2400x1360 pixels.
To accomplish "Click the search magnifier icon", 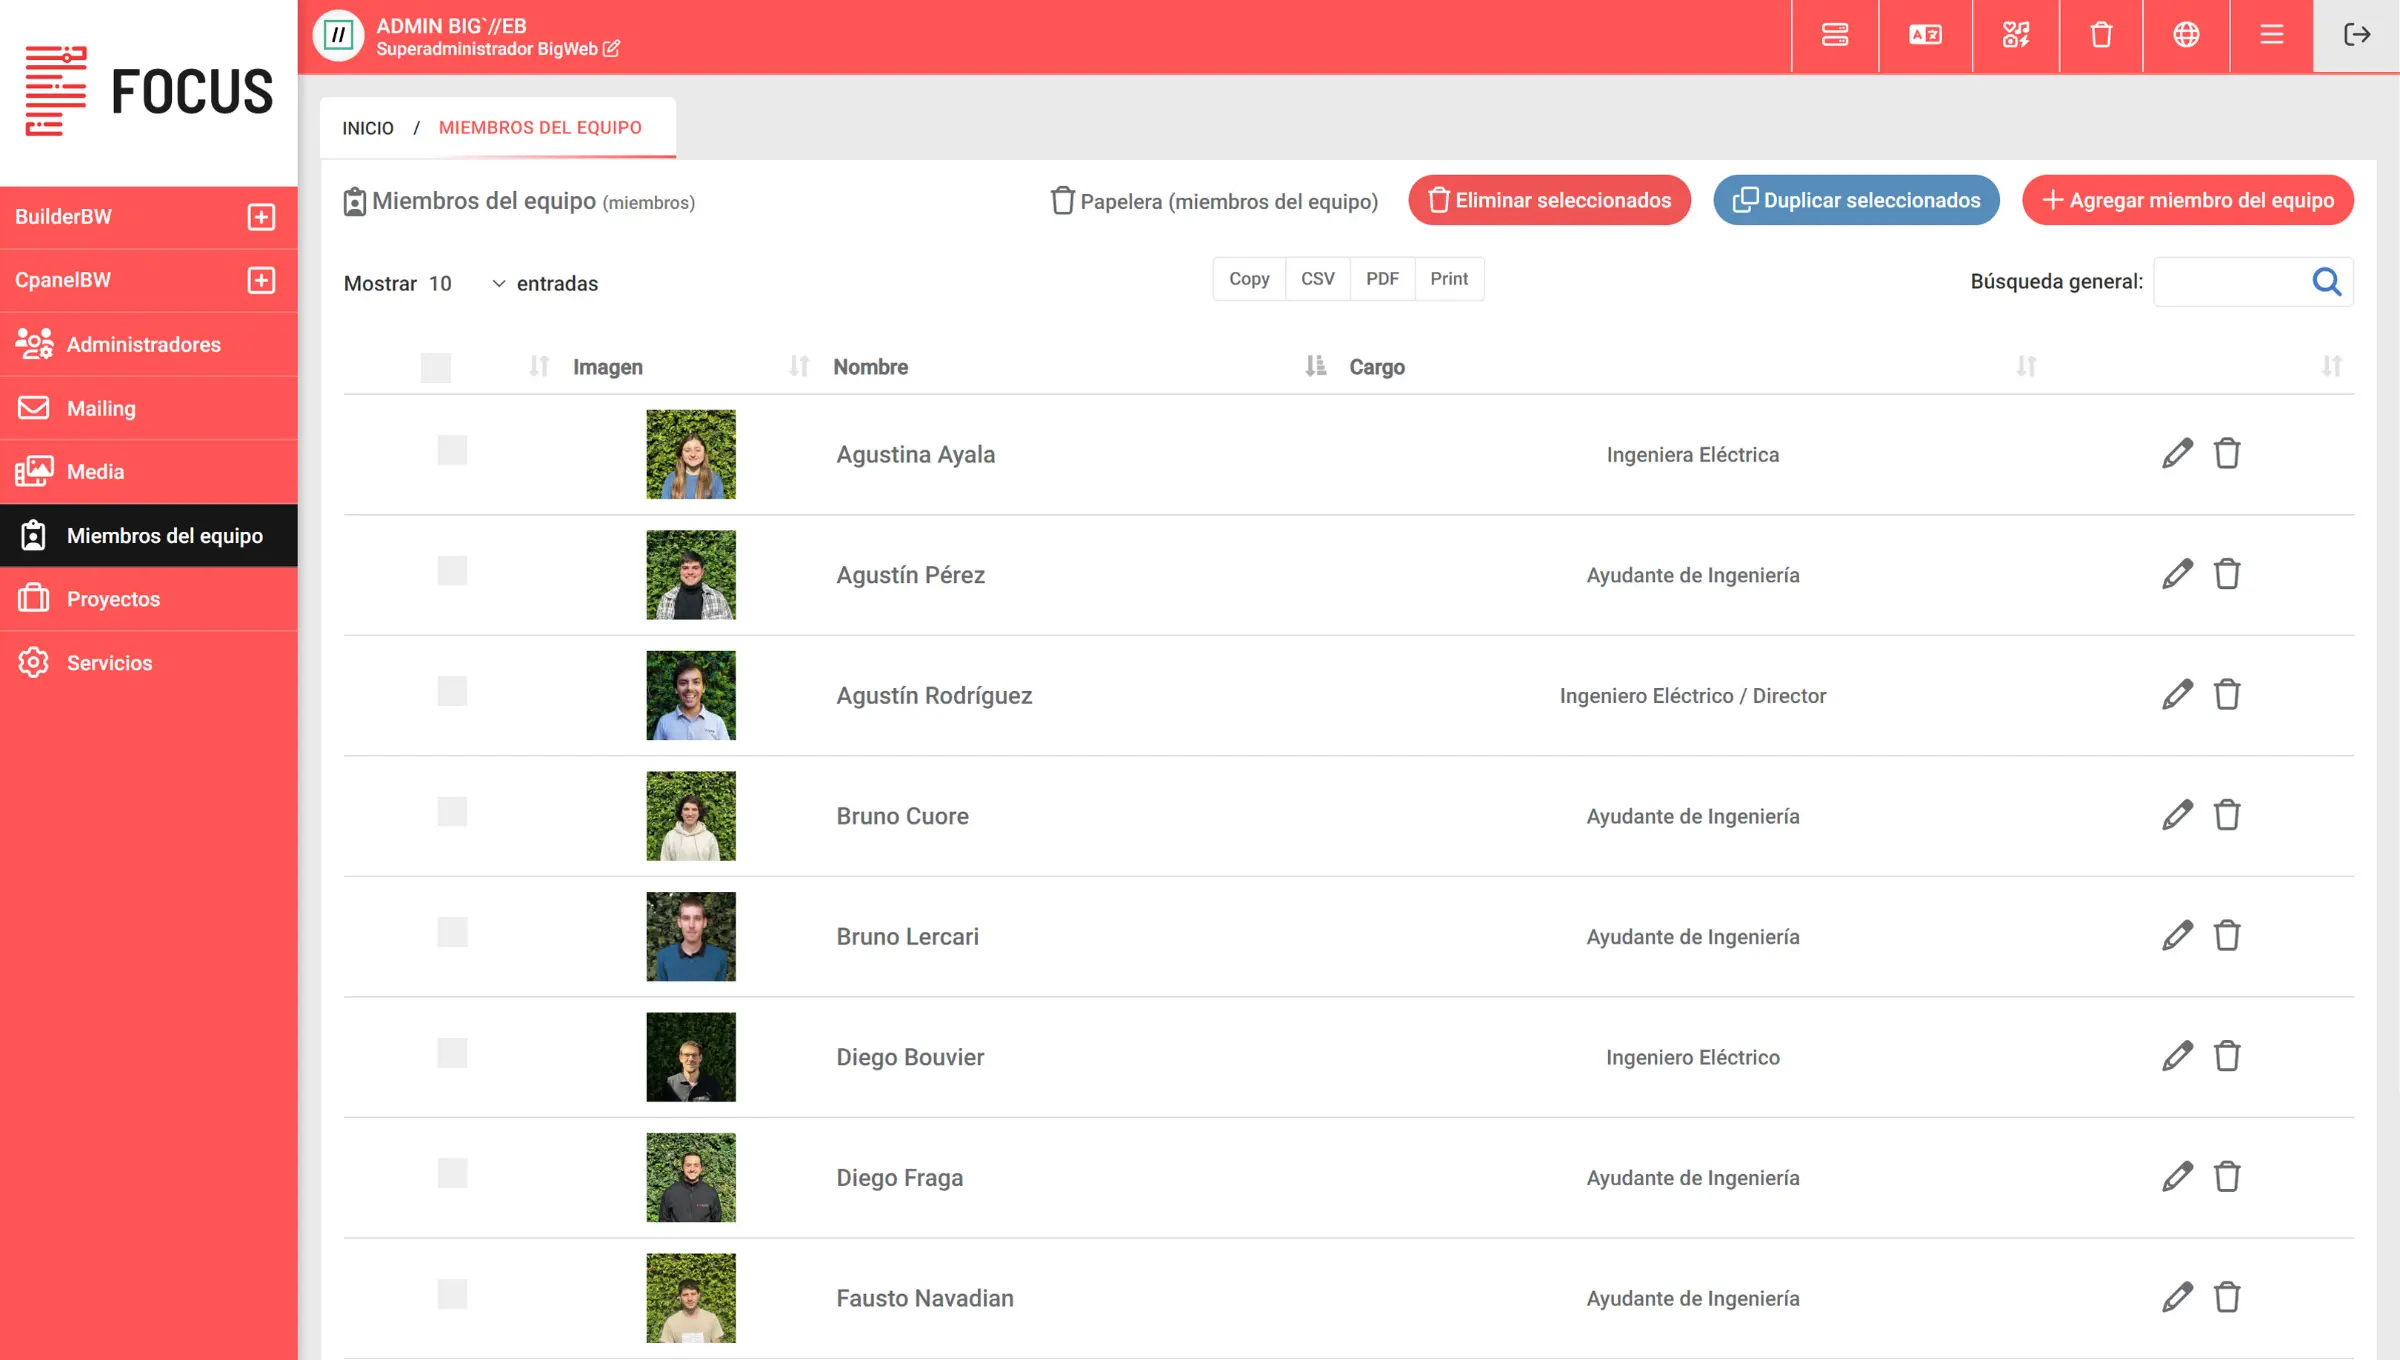I will pyautogui.click(x=2327, y=282).
